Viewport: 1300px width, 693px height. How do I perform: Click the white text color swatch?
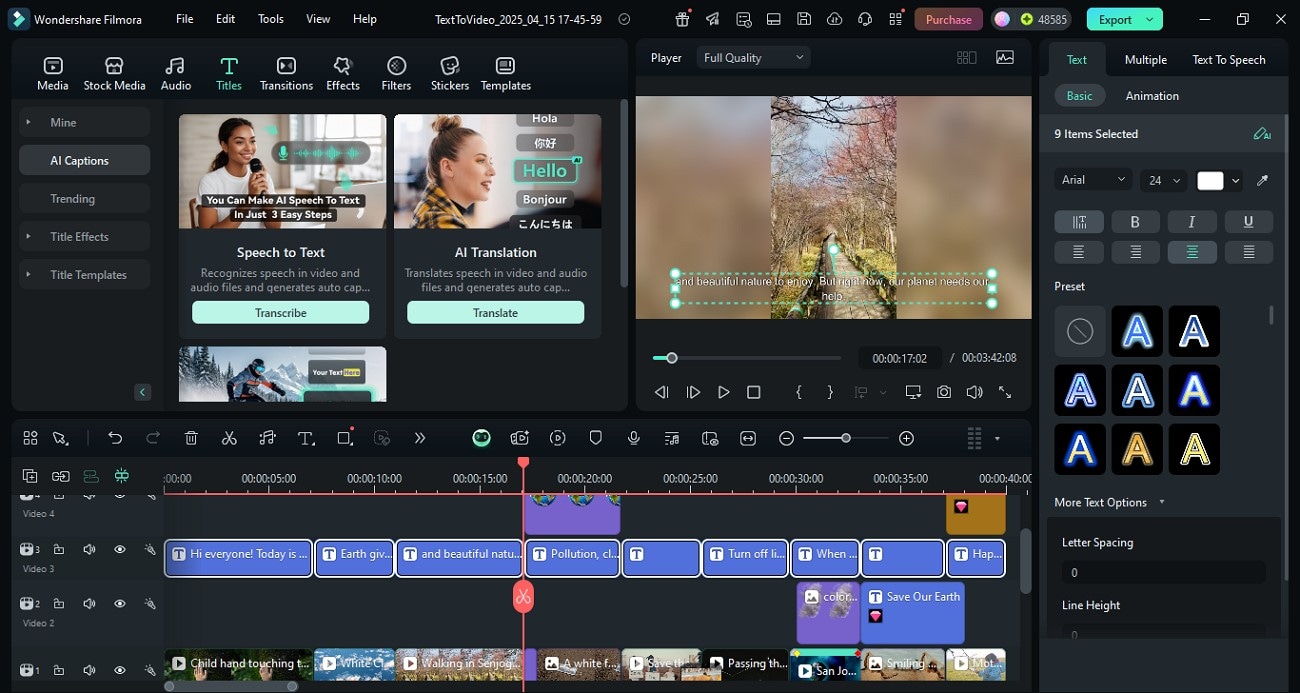pos(1210,181)
